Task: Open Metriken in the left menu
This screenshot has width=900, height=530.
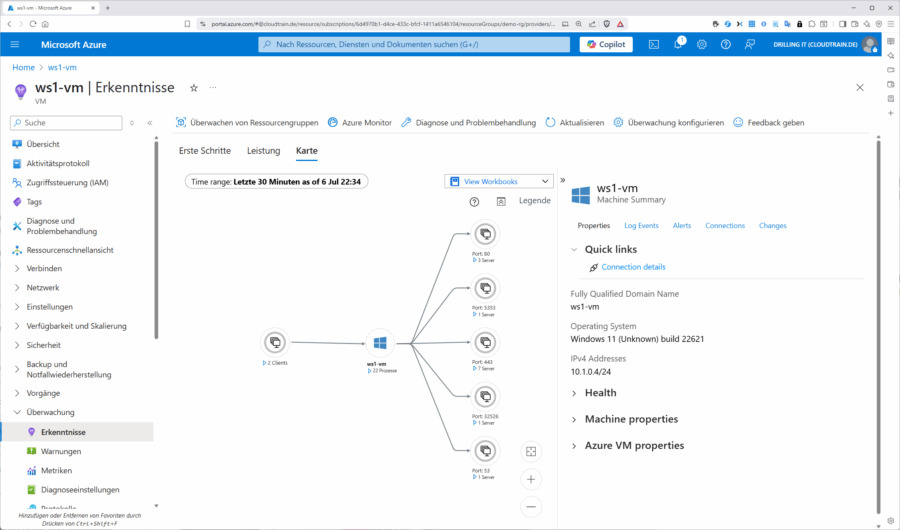Action: click(56, 470)
